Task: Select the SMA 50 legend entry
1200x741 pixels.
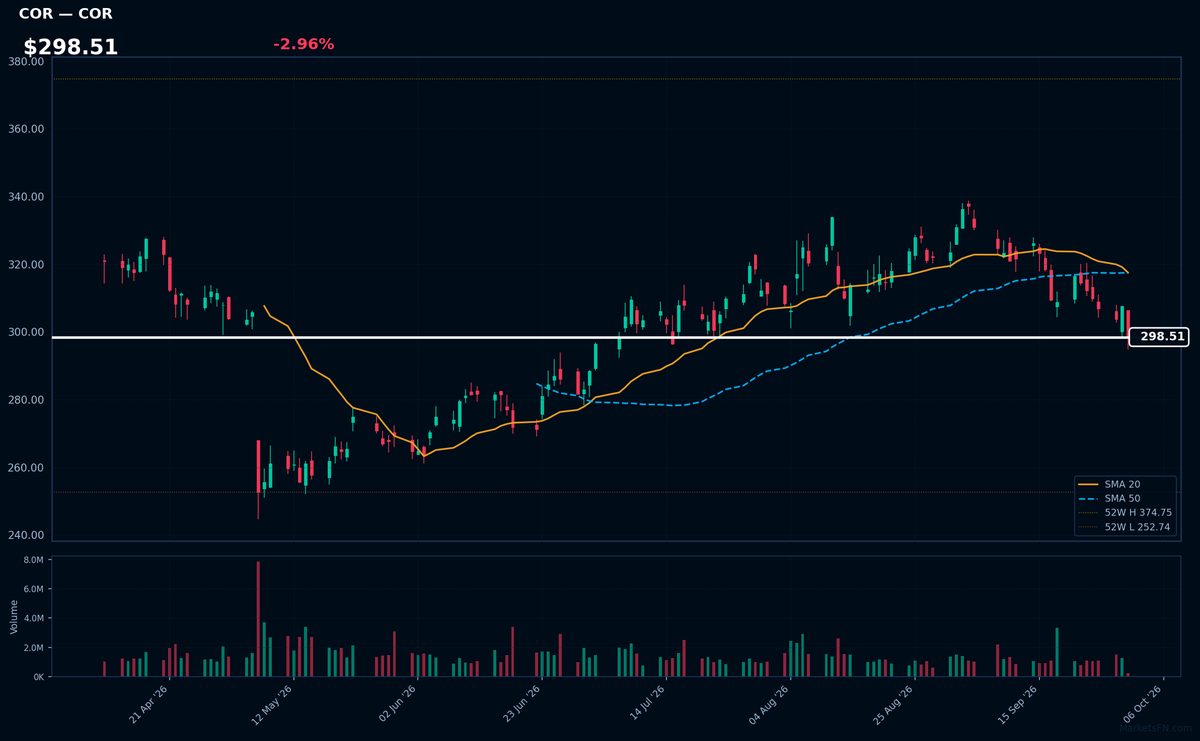Action: click(x=1123, y=498)
